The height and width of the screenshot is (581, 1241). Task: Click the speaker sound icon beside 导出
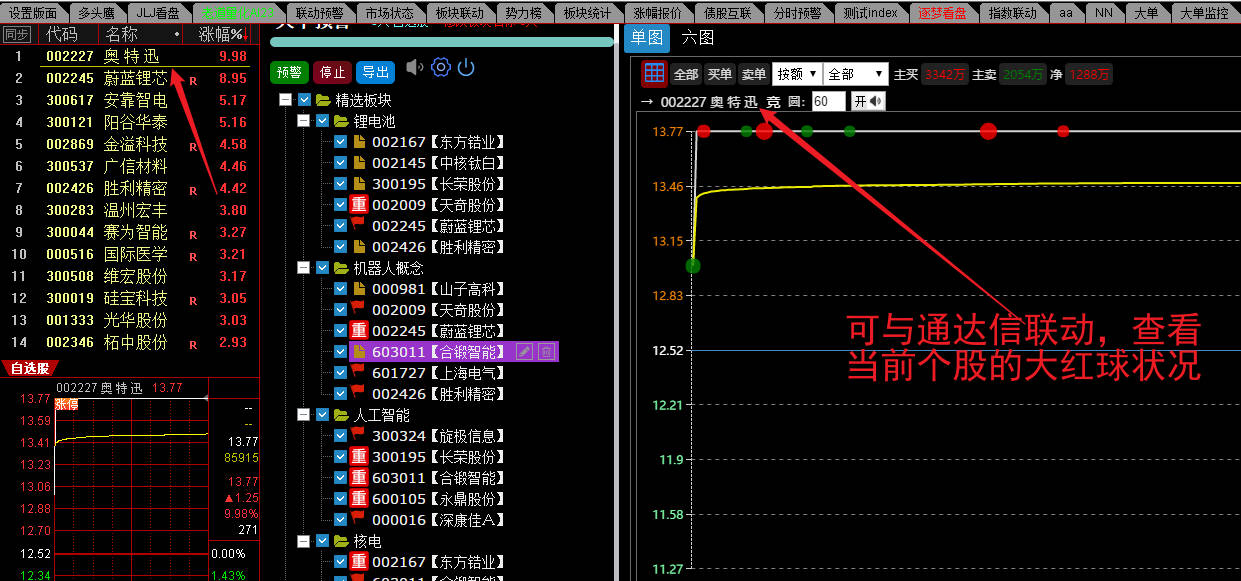[414, 69]
